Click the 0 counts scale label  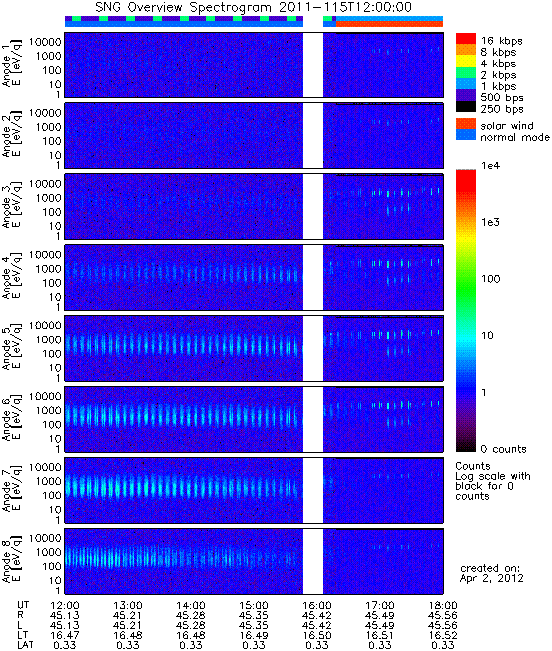tap(503, 449)
